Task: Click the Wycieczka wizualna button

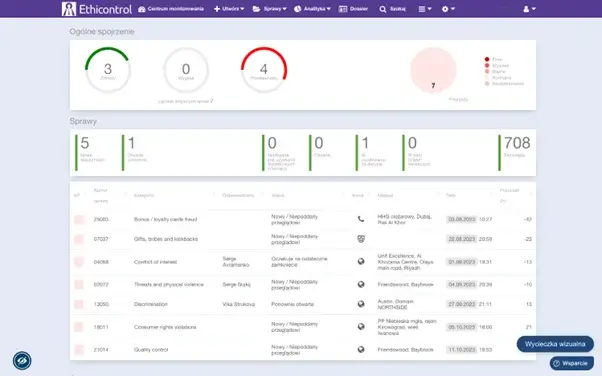Action: point(555,344)
